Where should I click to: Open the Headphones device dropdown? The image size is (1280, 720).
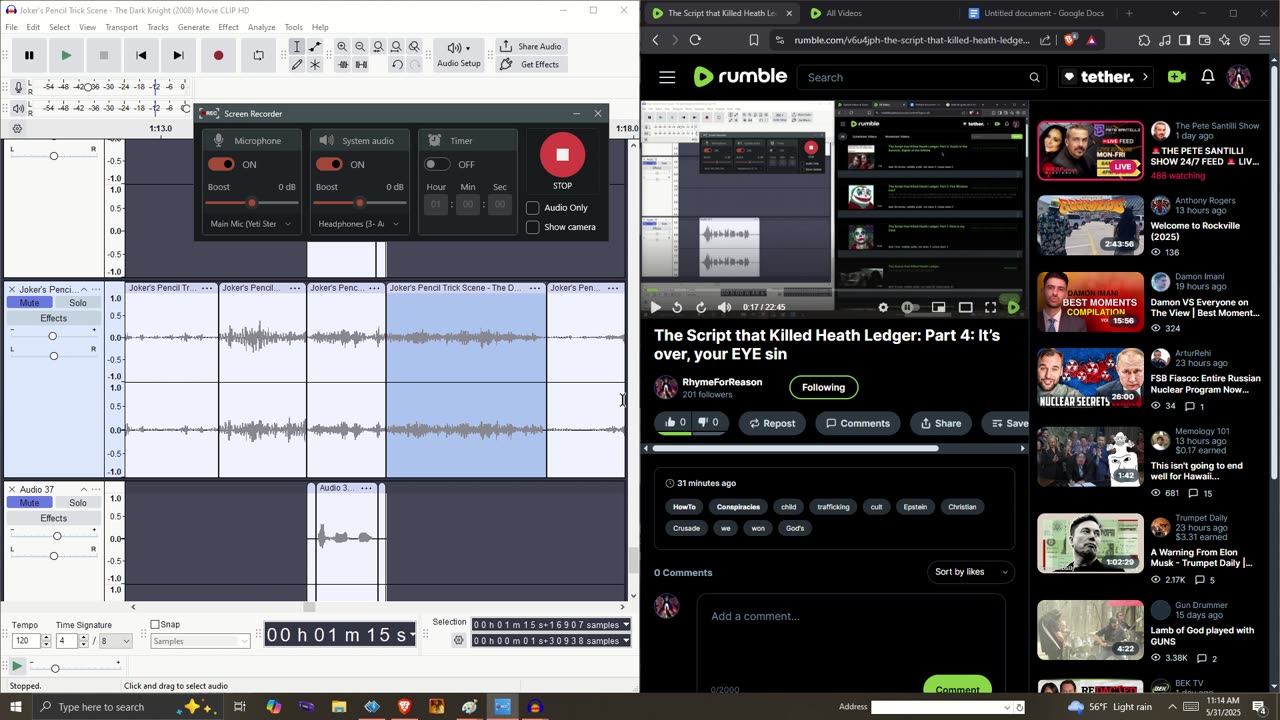359,224
